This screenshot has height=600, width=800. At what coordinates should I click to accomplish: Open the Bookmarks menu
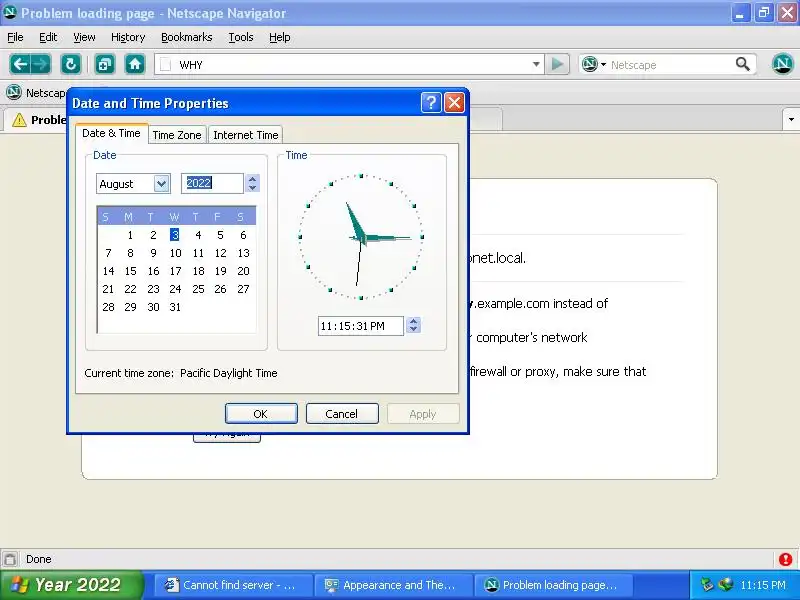point(187,37)
